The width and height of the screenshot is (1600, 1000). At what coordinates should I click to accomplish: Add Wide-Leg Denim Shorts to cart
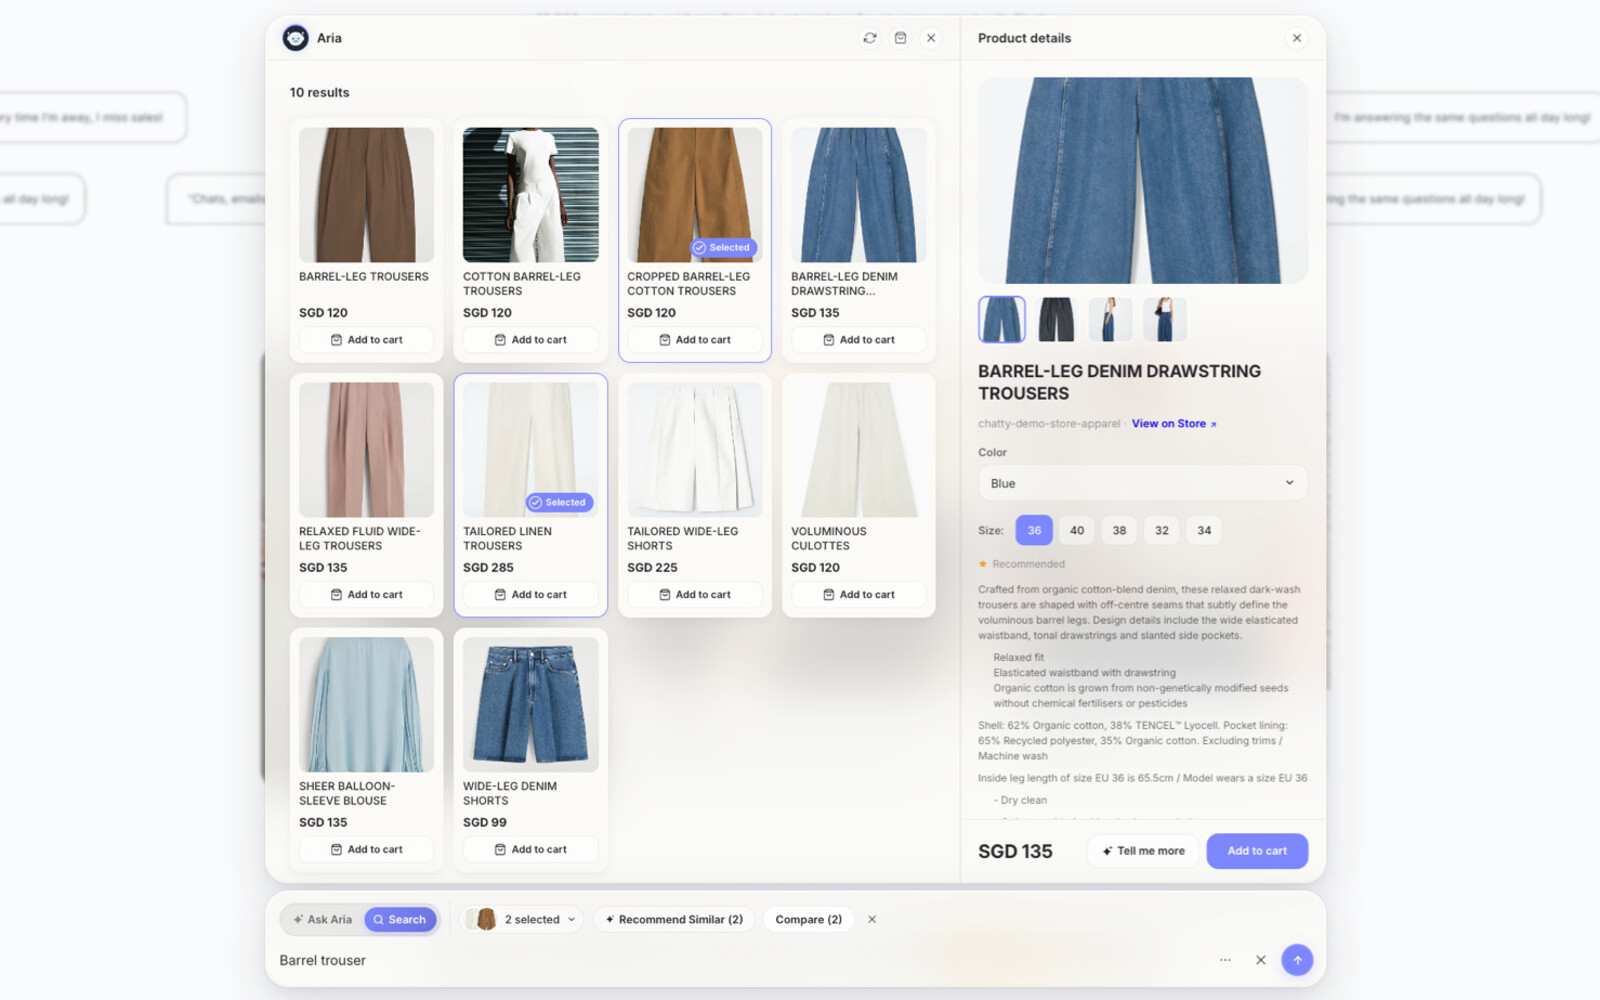(530, 850)
